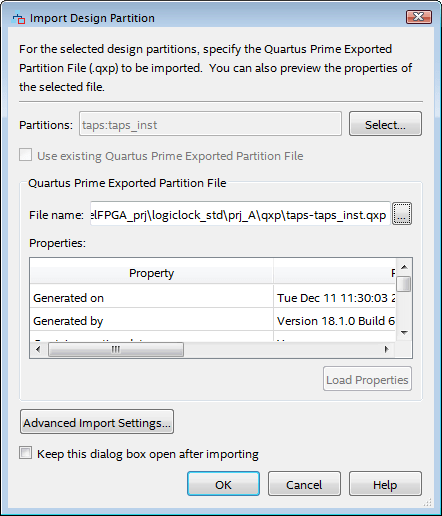Click the properties table scroll up arrow
The height and width of the screenshot is (516, 442).
404,267
